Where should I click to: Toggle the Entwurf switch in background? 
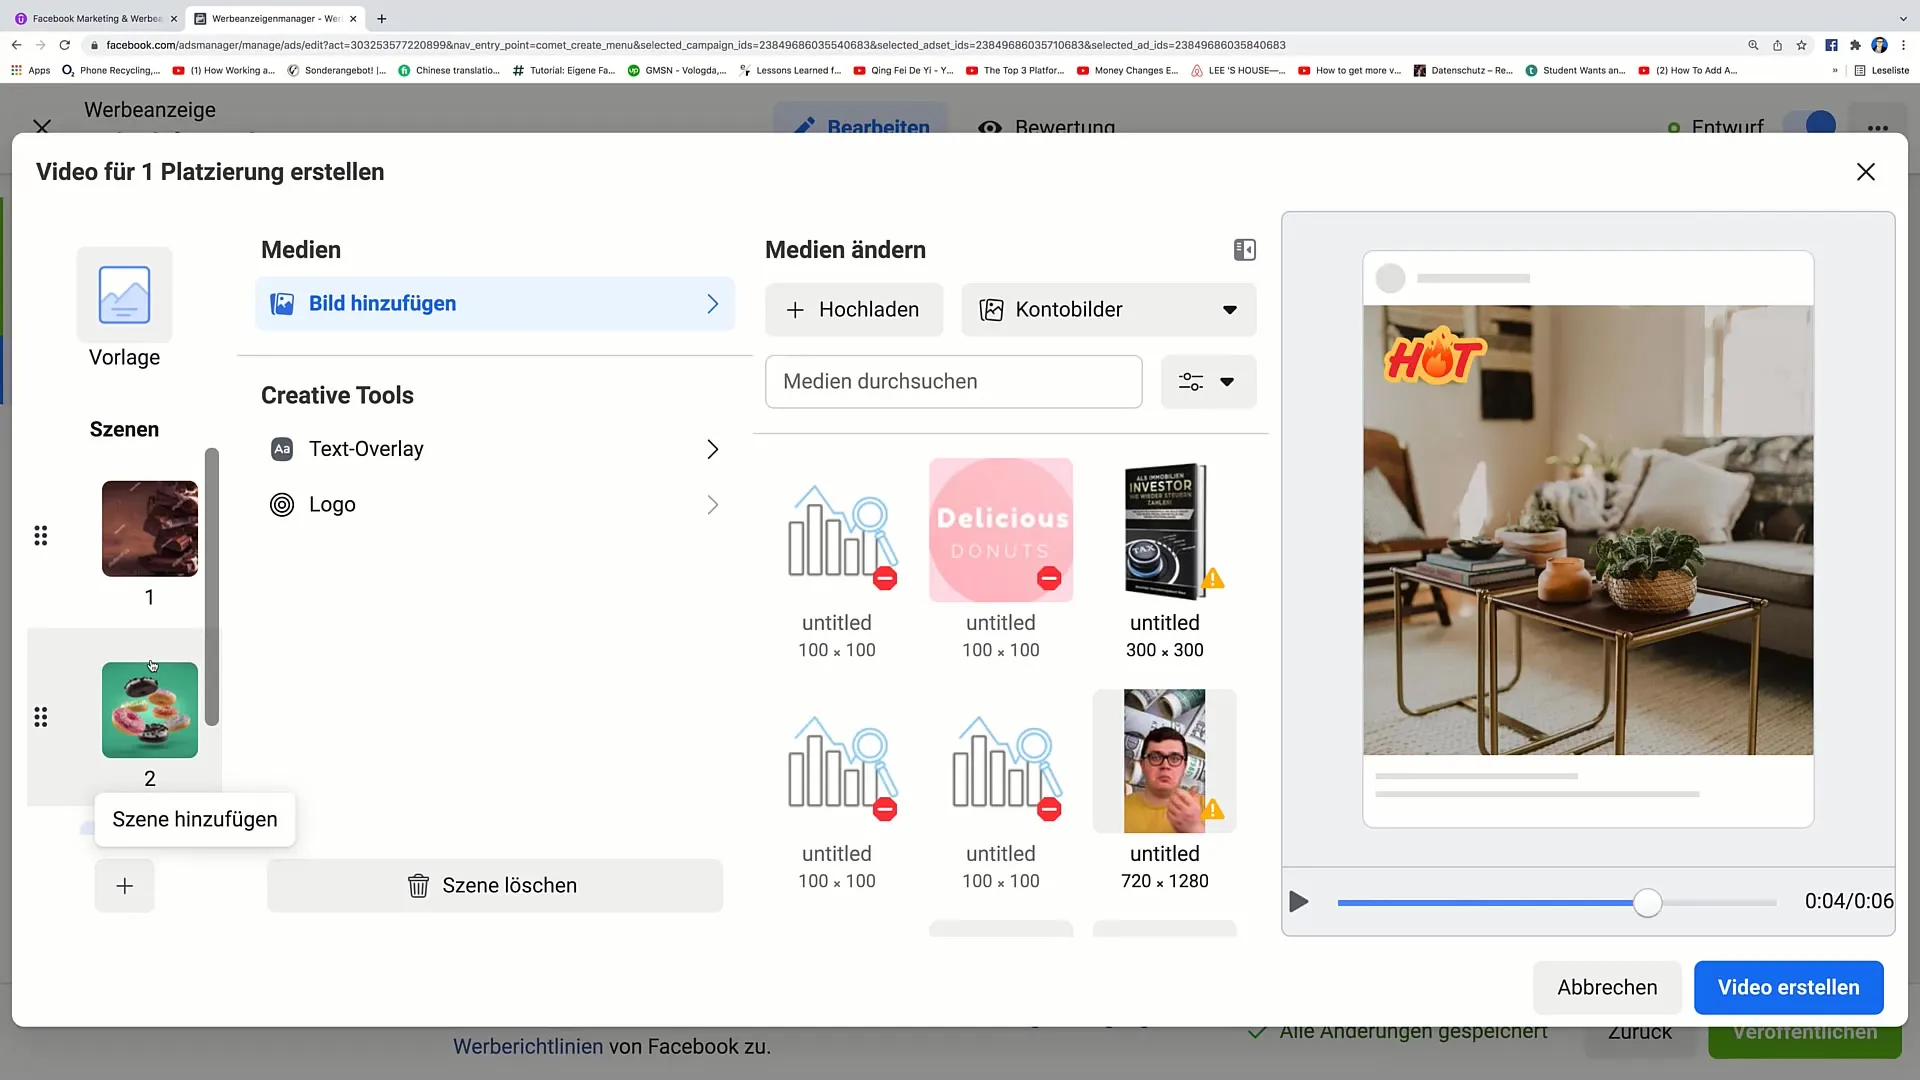tap(1810, 124)
